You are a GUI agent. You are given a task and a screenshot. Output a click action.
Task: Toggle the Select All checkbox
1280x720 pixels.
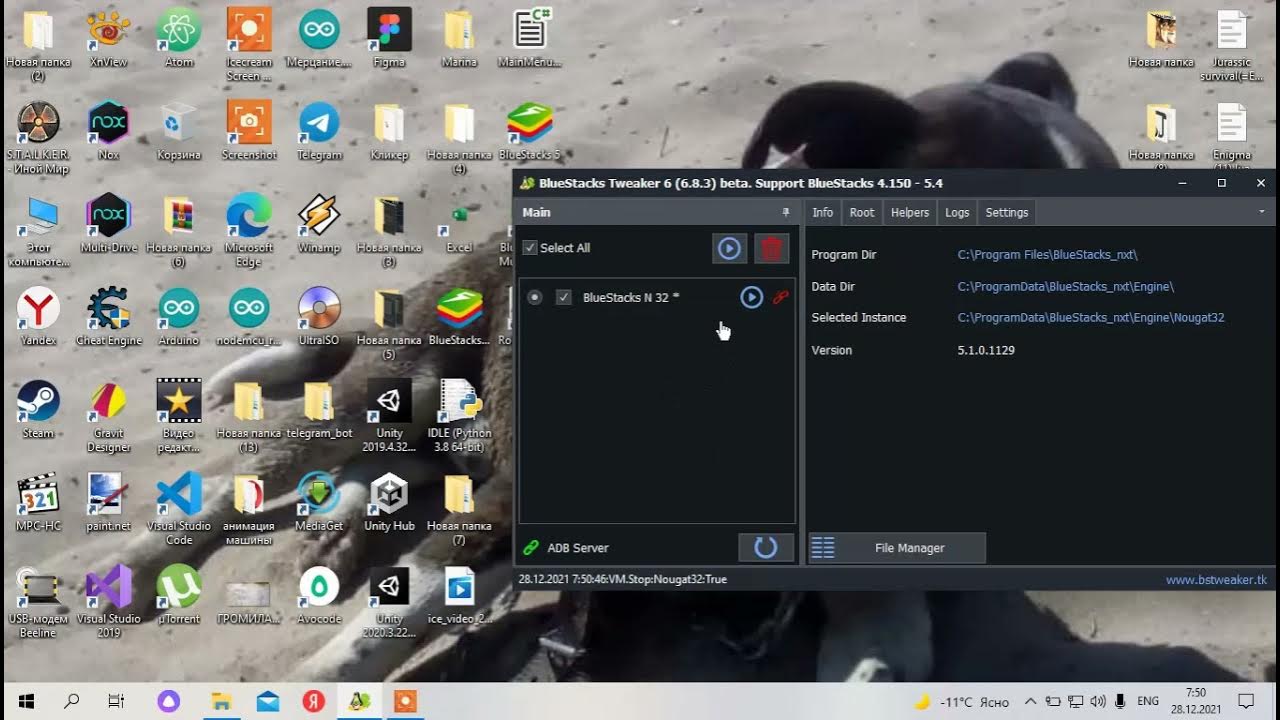(x=530, y=248)
